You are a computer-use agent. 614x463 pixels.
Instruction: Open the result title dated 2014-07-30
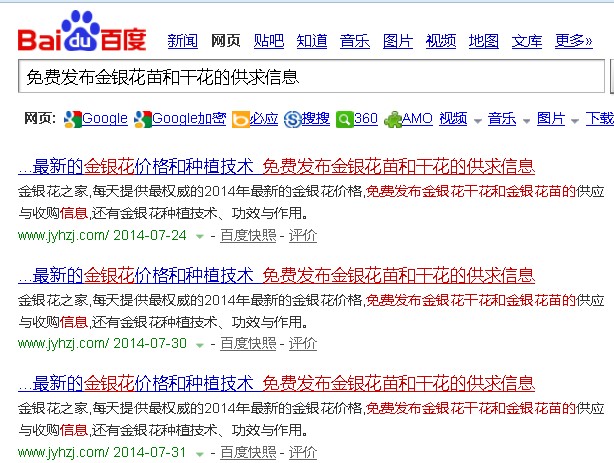click(276, 275)
